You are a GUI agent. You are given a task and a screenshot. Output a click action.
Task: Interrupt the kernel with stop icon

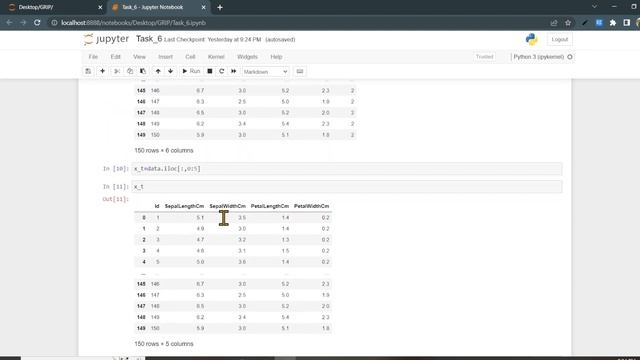[x=210, y=71]
